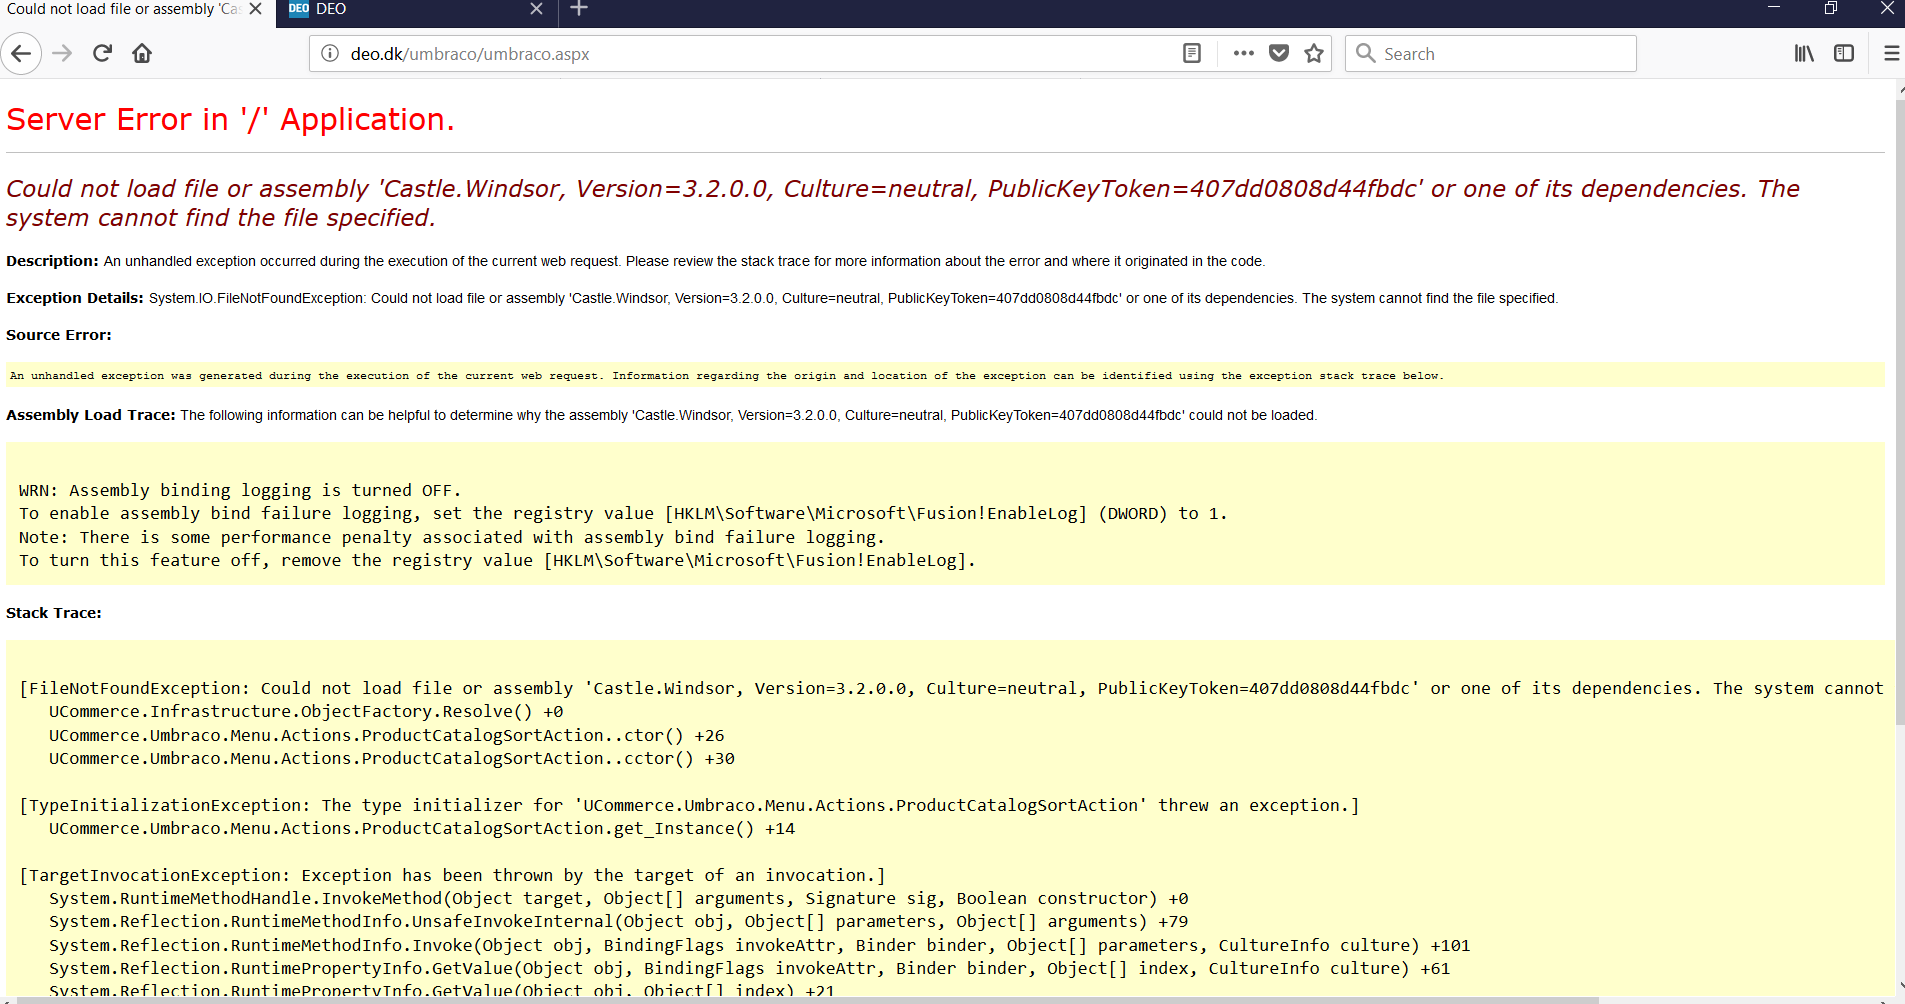Screen dimensions: 1905x1004
Task: Click '[TypeInitializationException:' stack trace line
Action: [x=689, y=806]
